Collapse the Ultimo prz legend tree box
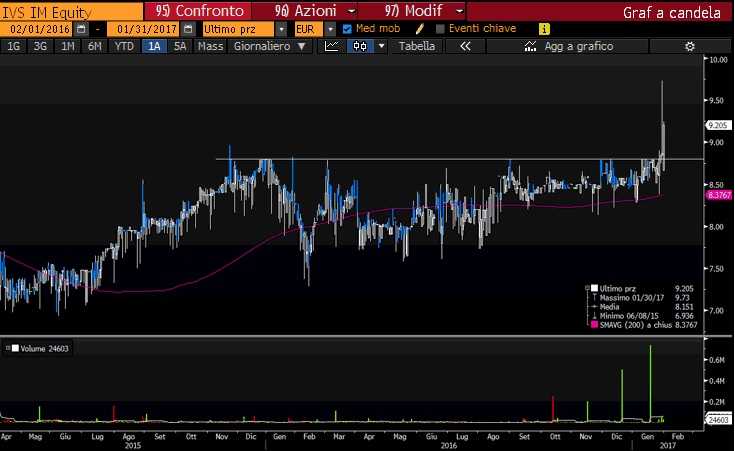The width and height of the screenshot is (735, 451). pyautogui.click(x=586, y=288)
